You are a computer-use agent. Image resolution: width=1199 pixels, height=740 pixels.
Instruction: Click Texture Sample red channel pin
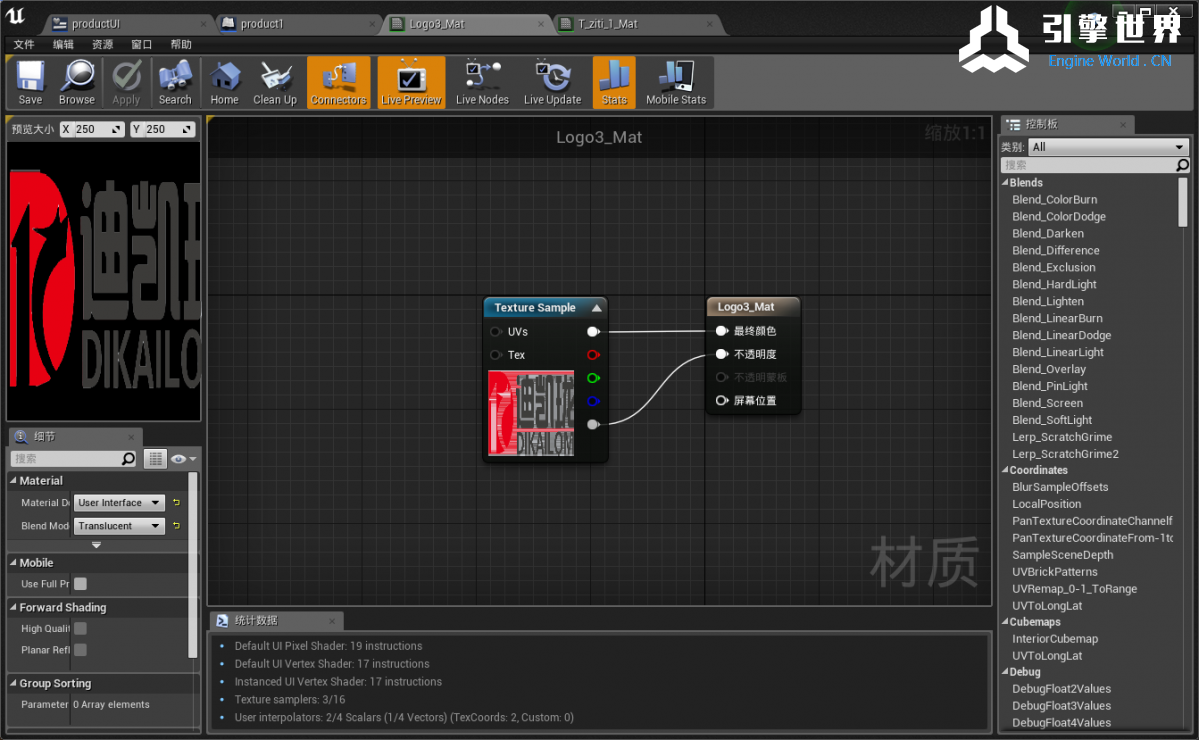tap(593, 355)
